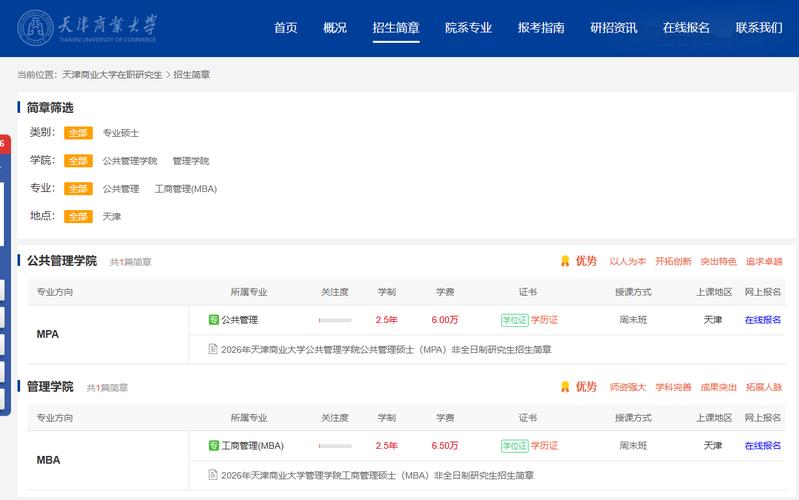
Task: Click the 管理学院 section heading
Action: click(x=50, y=387)
